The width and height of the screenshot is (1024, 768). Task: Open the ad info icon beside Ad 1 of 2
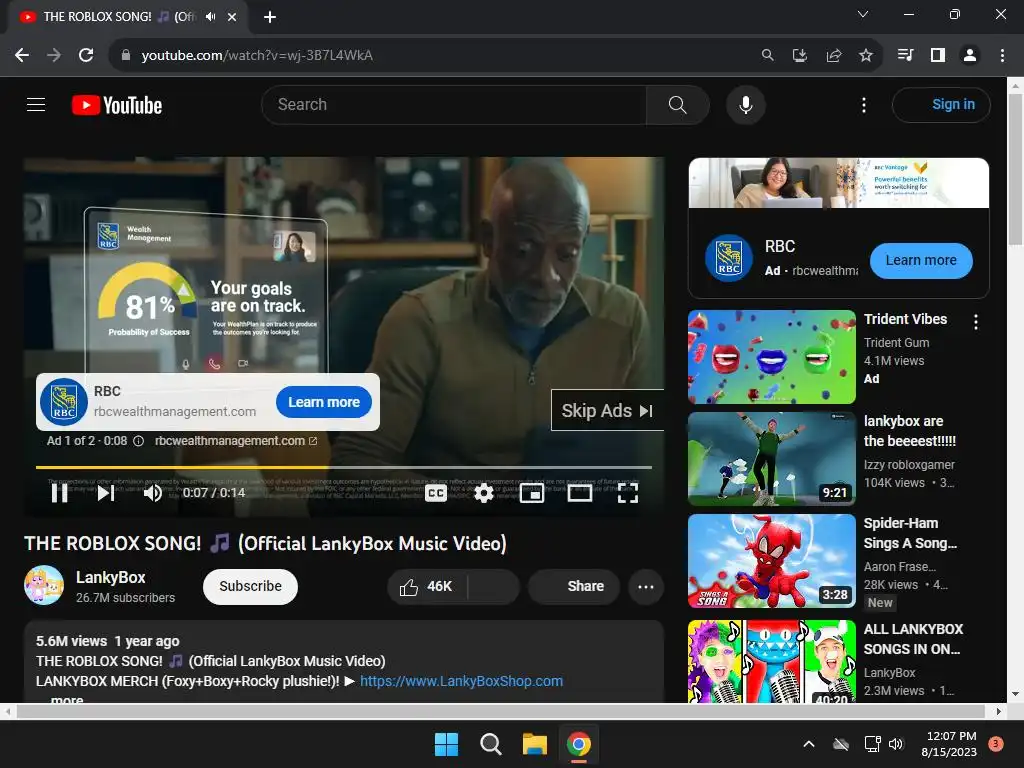[138, 441]
